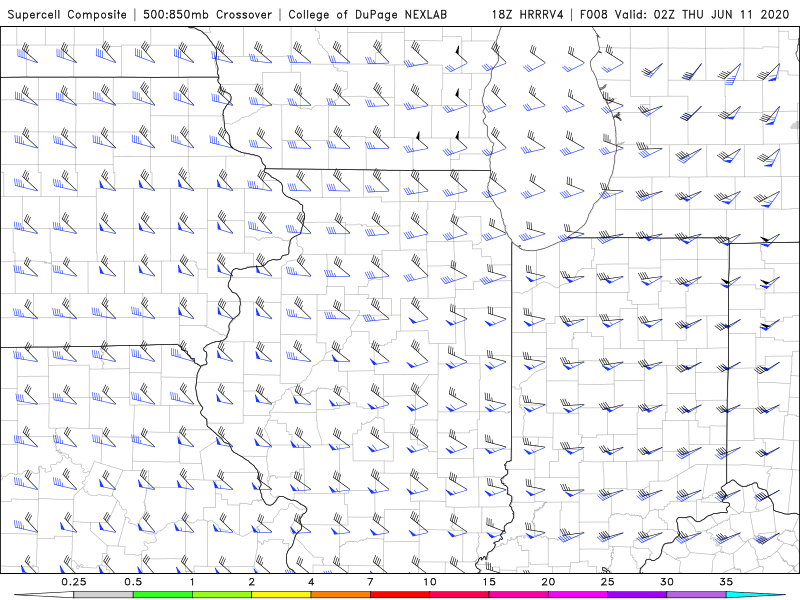Click the legend value 2
The width and height of the screenshot is (800, 600).
coord(252,582)
